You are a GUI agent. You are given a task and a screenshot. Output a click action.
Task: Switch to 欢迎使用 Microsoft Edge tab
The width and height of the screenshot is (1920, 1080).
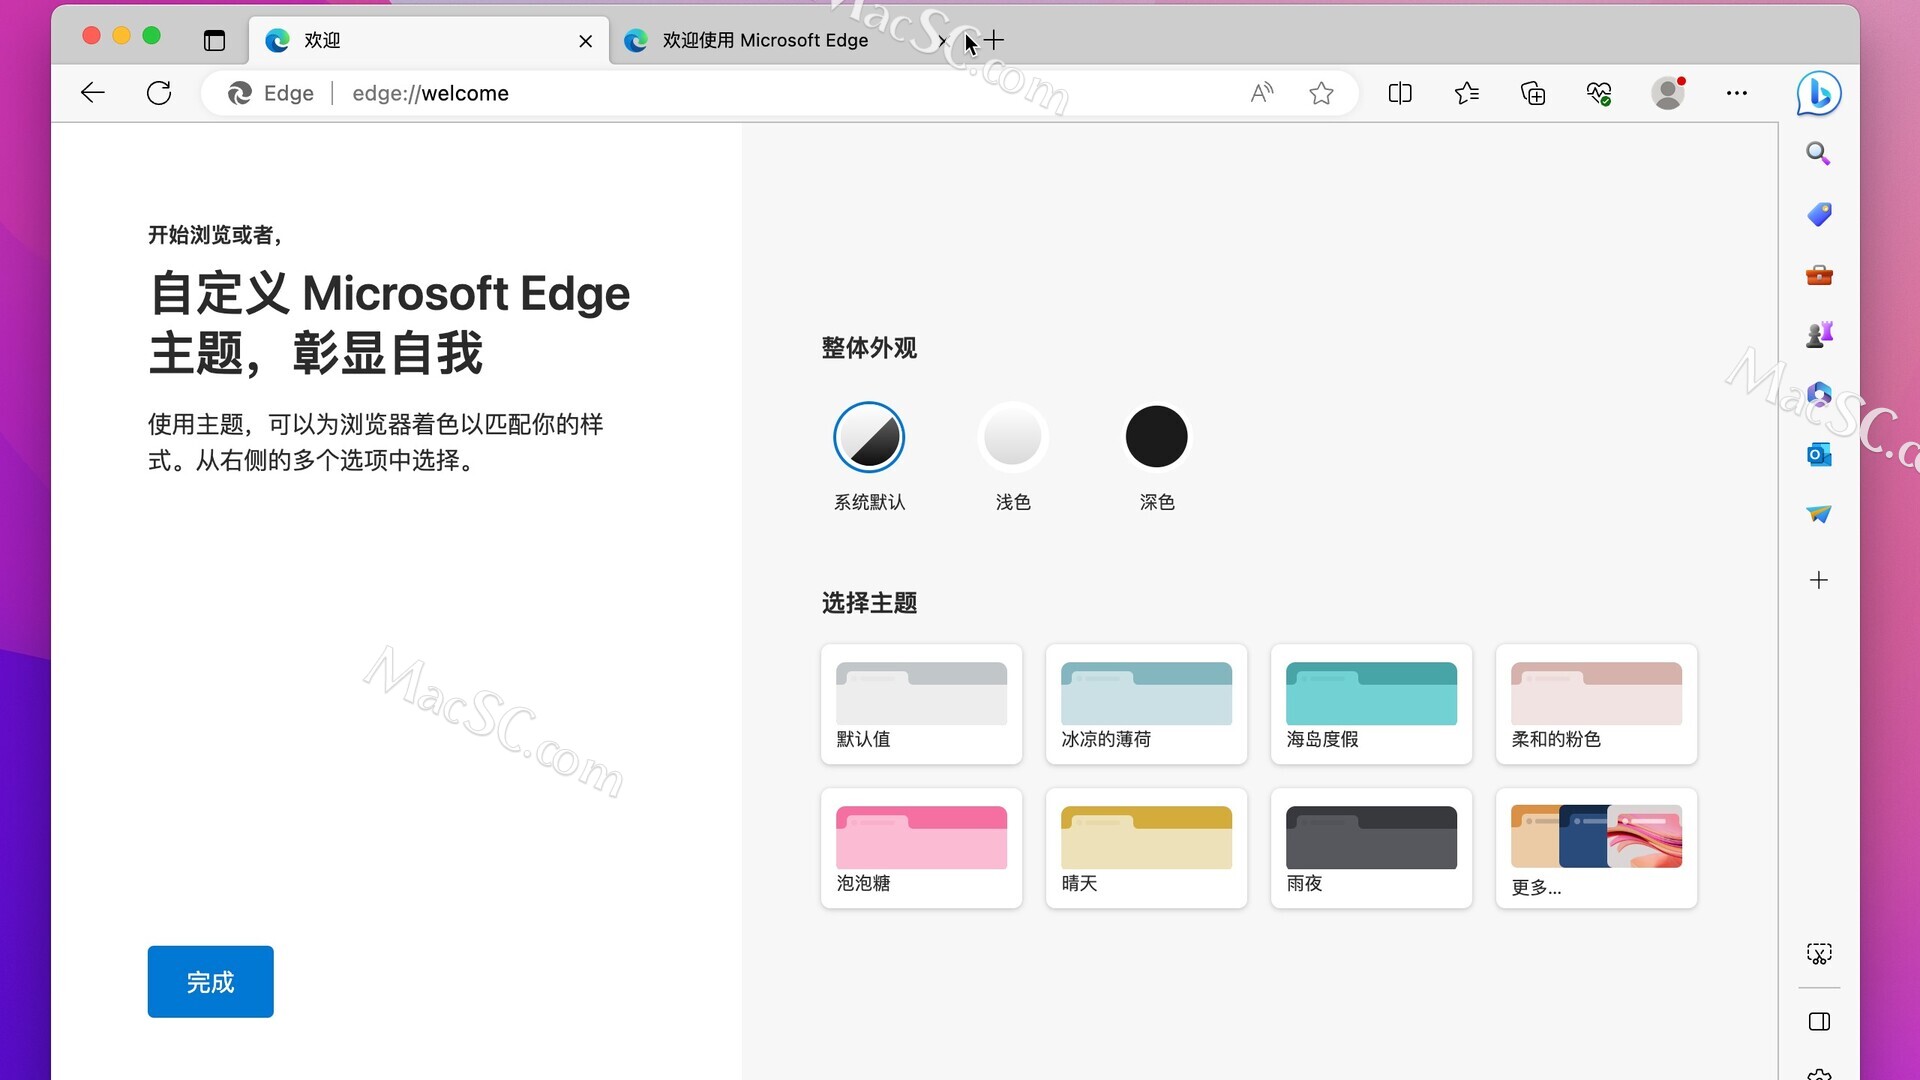[x=765, y=40]
